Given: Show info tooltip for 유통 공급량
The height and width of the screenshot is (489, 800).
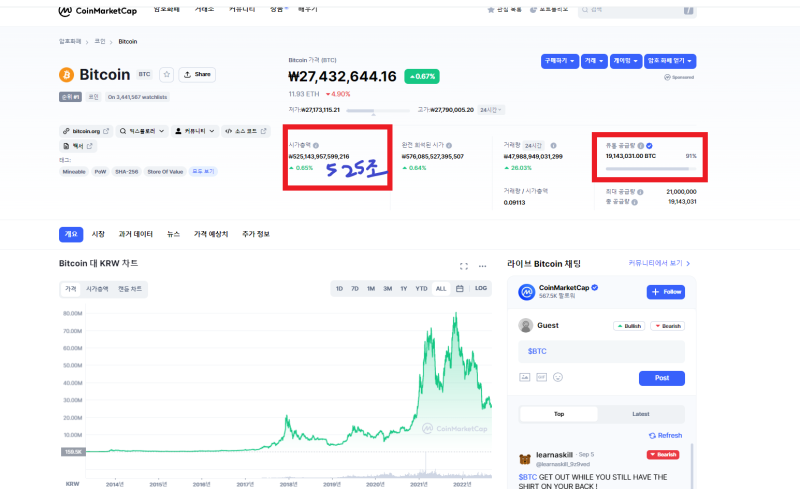Looking at the screenshot, I should point(641,145).
